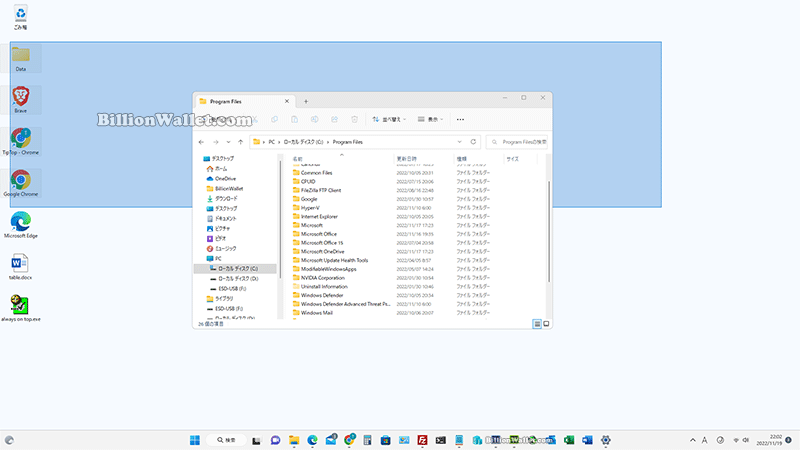
Task: Select the Common Files folder
Action: click(312, 172)
